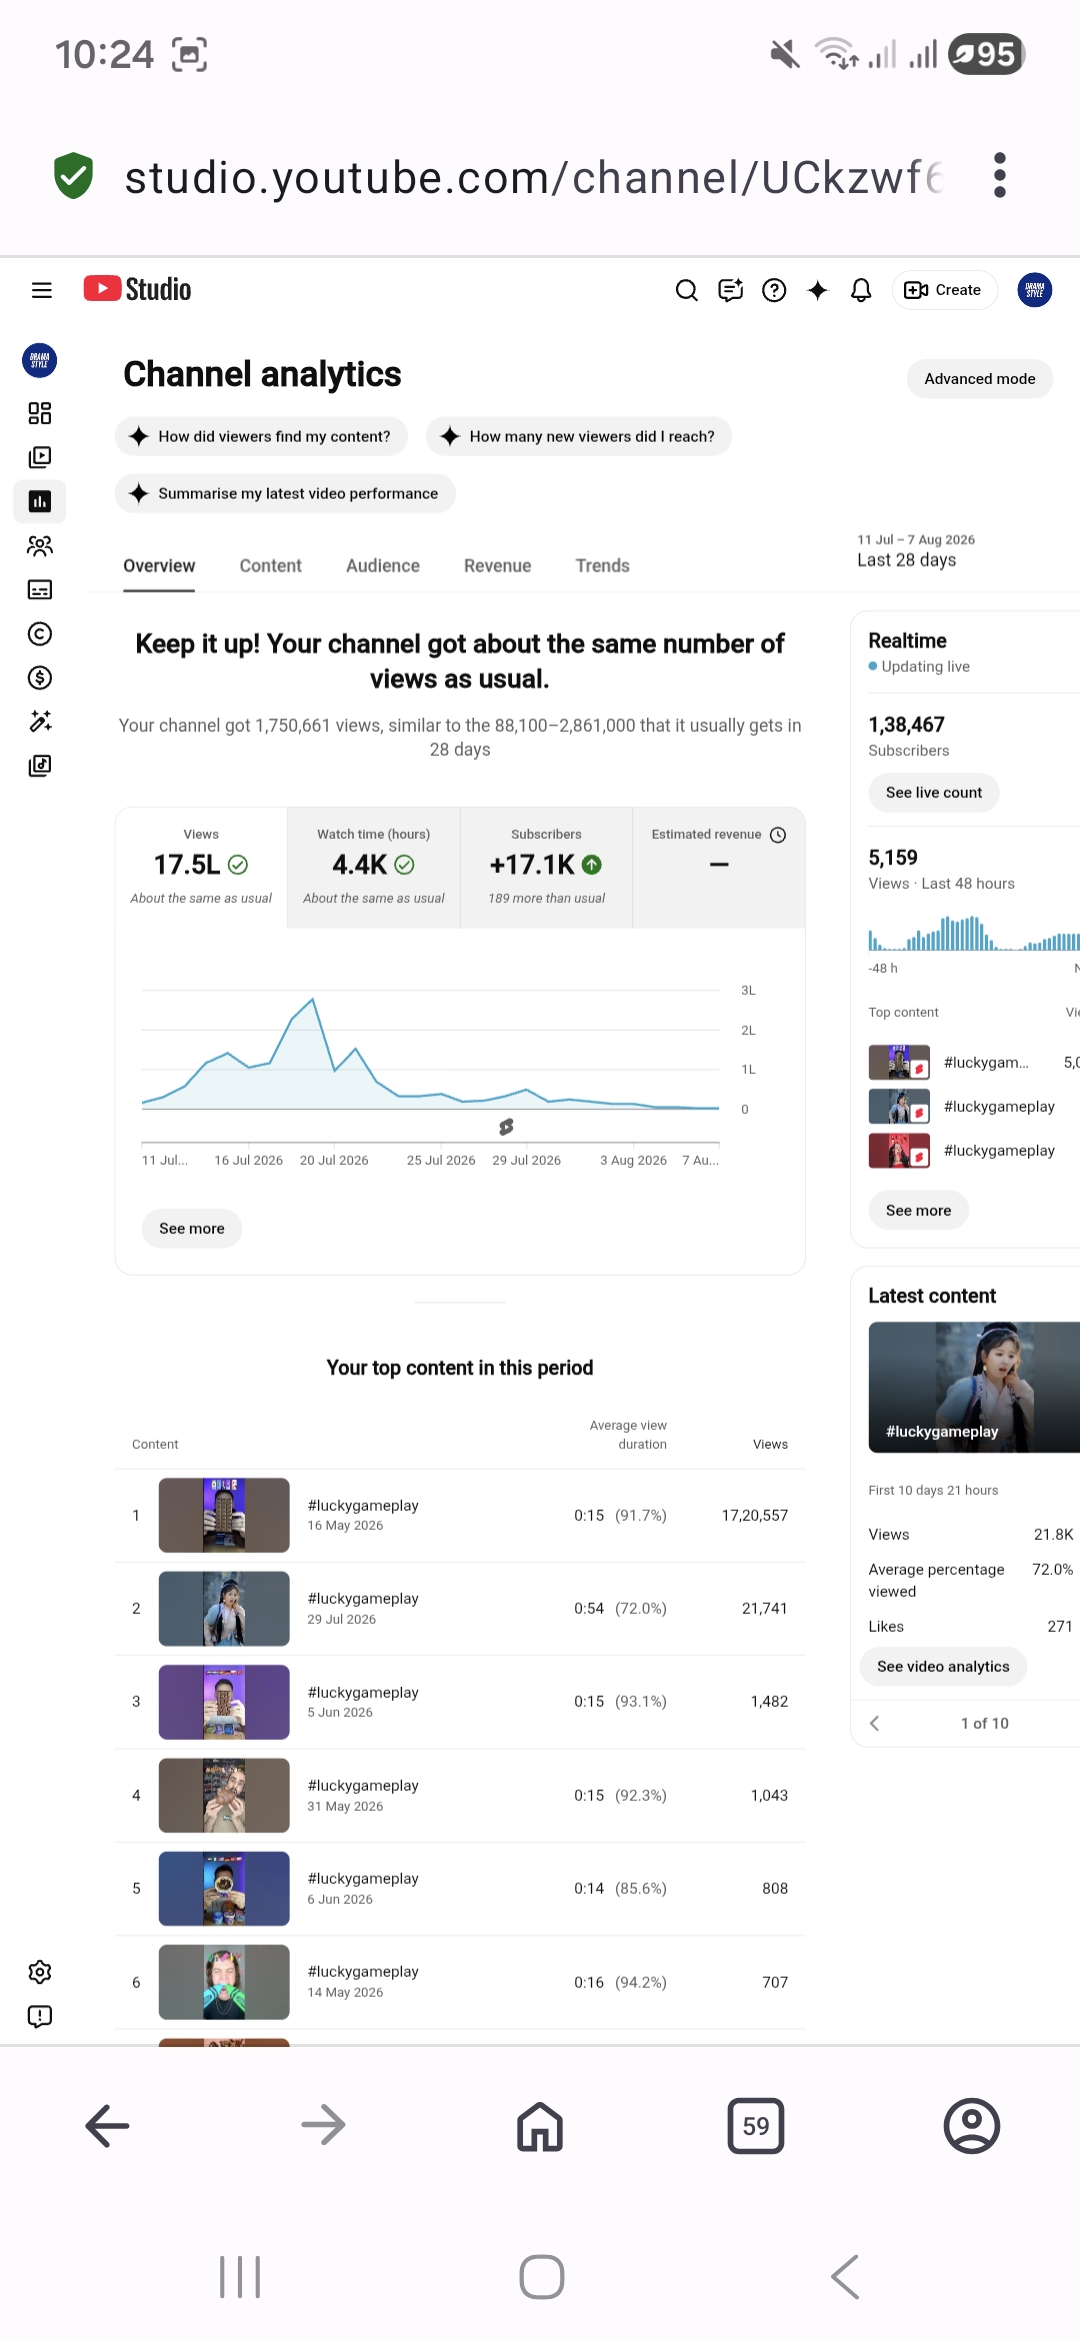Screen dimensions: 1080x2340
Task: Click the Advanced mode button
Action: (980, 379)
